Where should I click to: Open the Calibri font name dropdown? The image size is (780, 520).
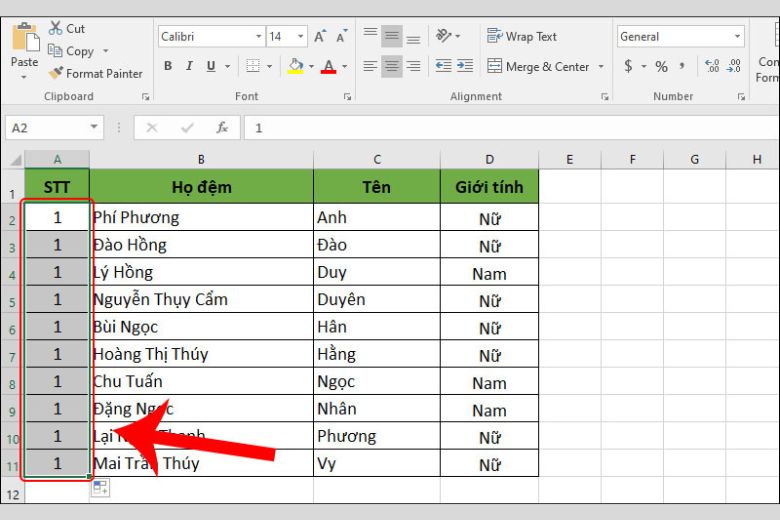pyautogui.click(x=259, y=36)
